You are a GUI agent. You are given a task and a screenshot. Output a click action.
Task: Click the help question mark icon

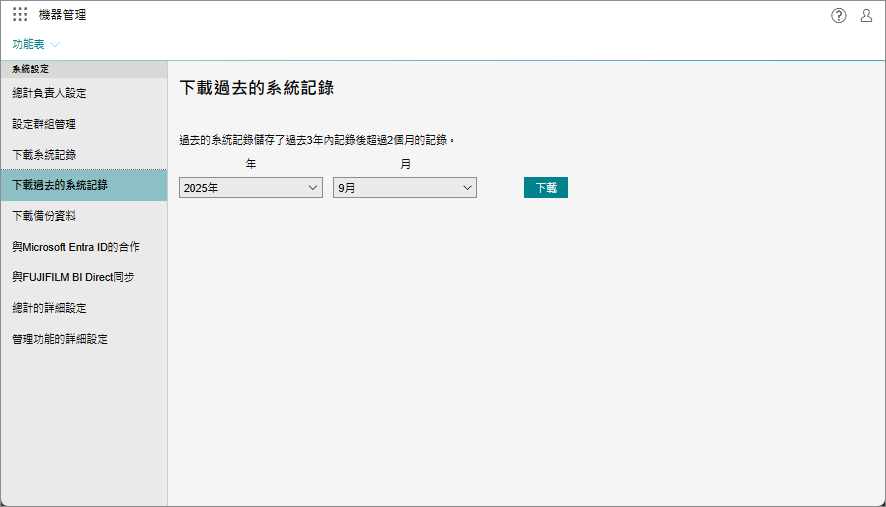tap(839, 15)
